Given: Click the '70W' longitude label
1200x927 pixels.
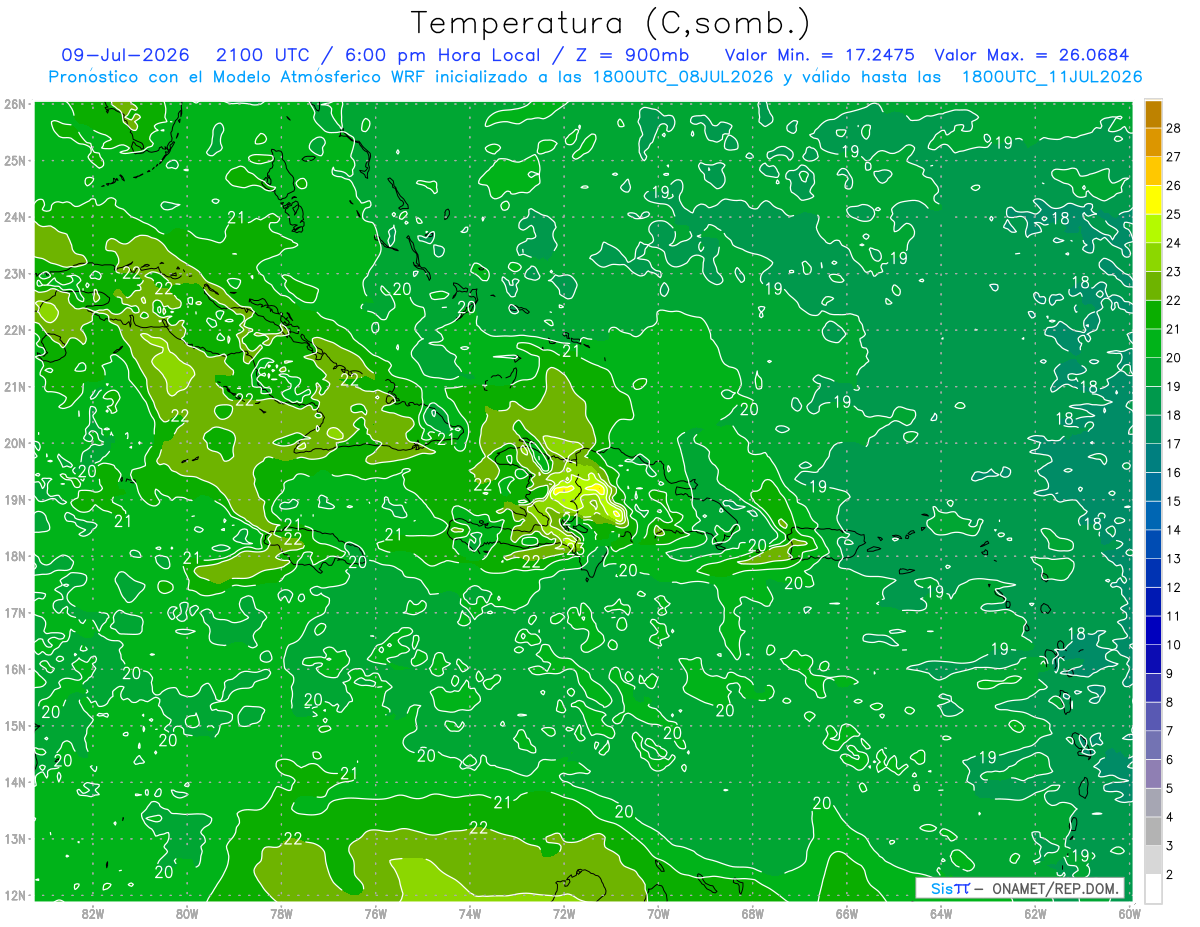Looking at the screenshot, I should coord(658,913).
